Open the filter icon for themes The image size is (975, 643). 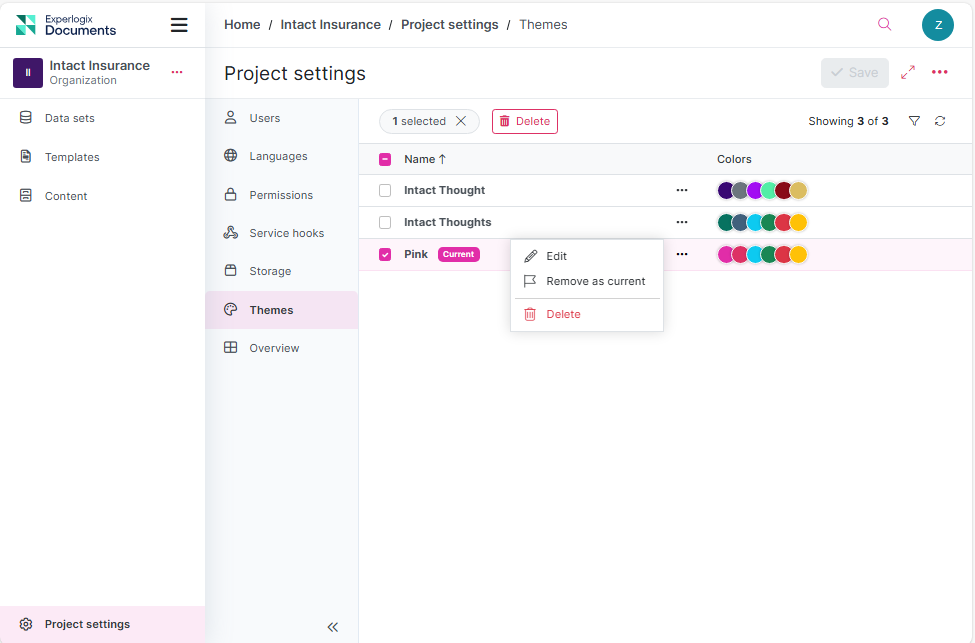coord(914,121)
